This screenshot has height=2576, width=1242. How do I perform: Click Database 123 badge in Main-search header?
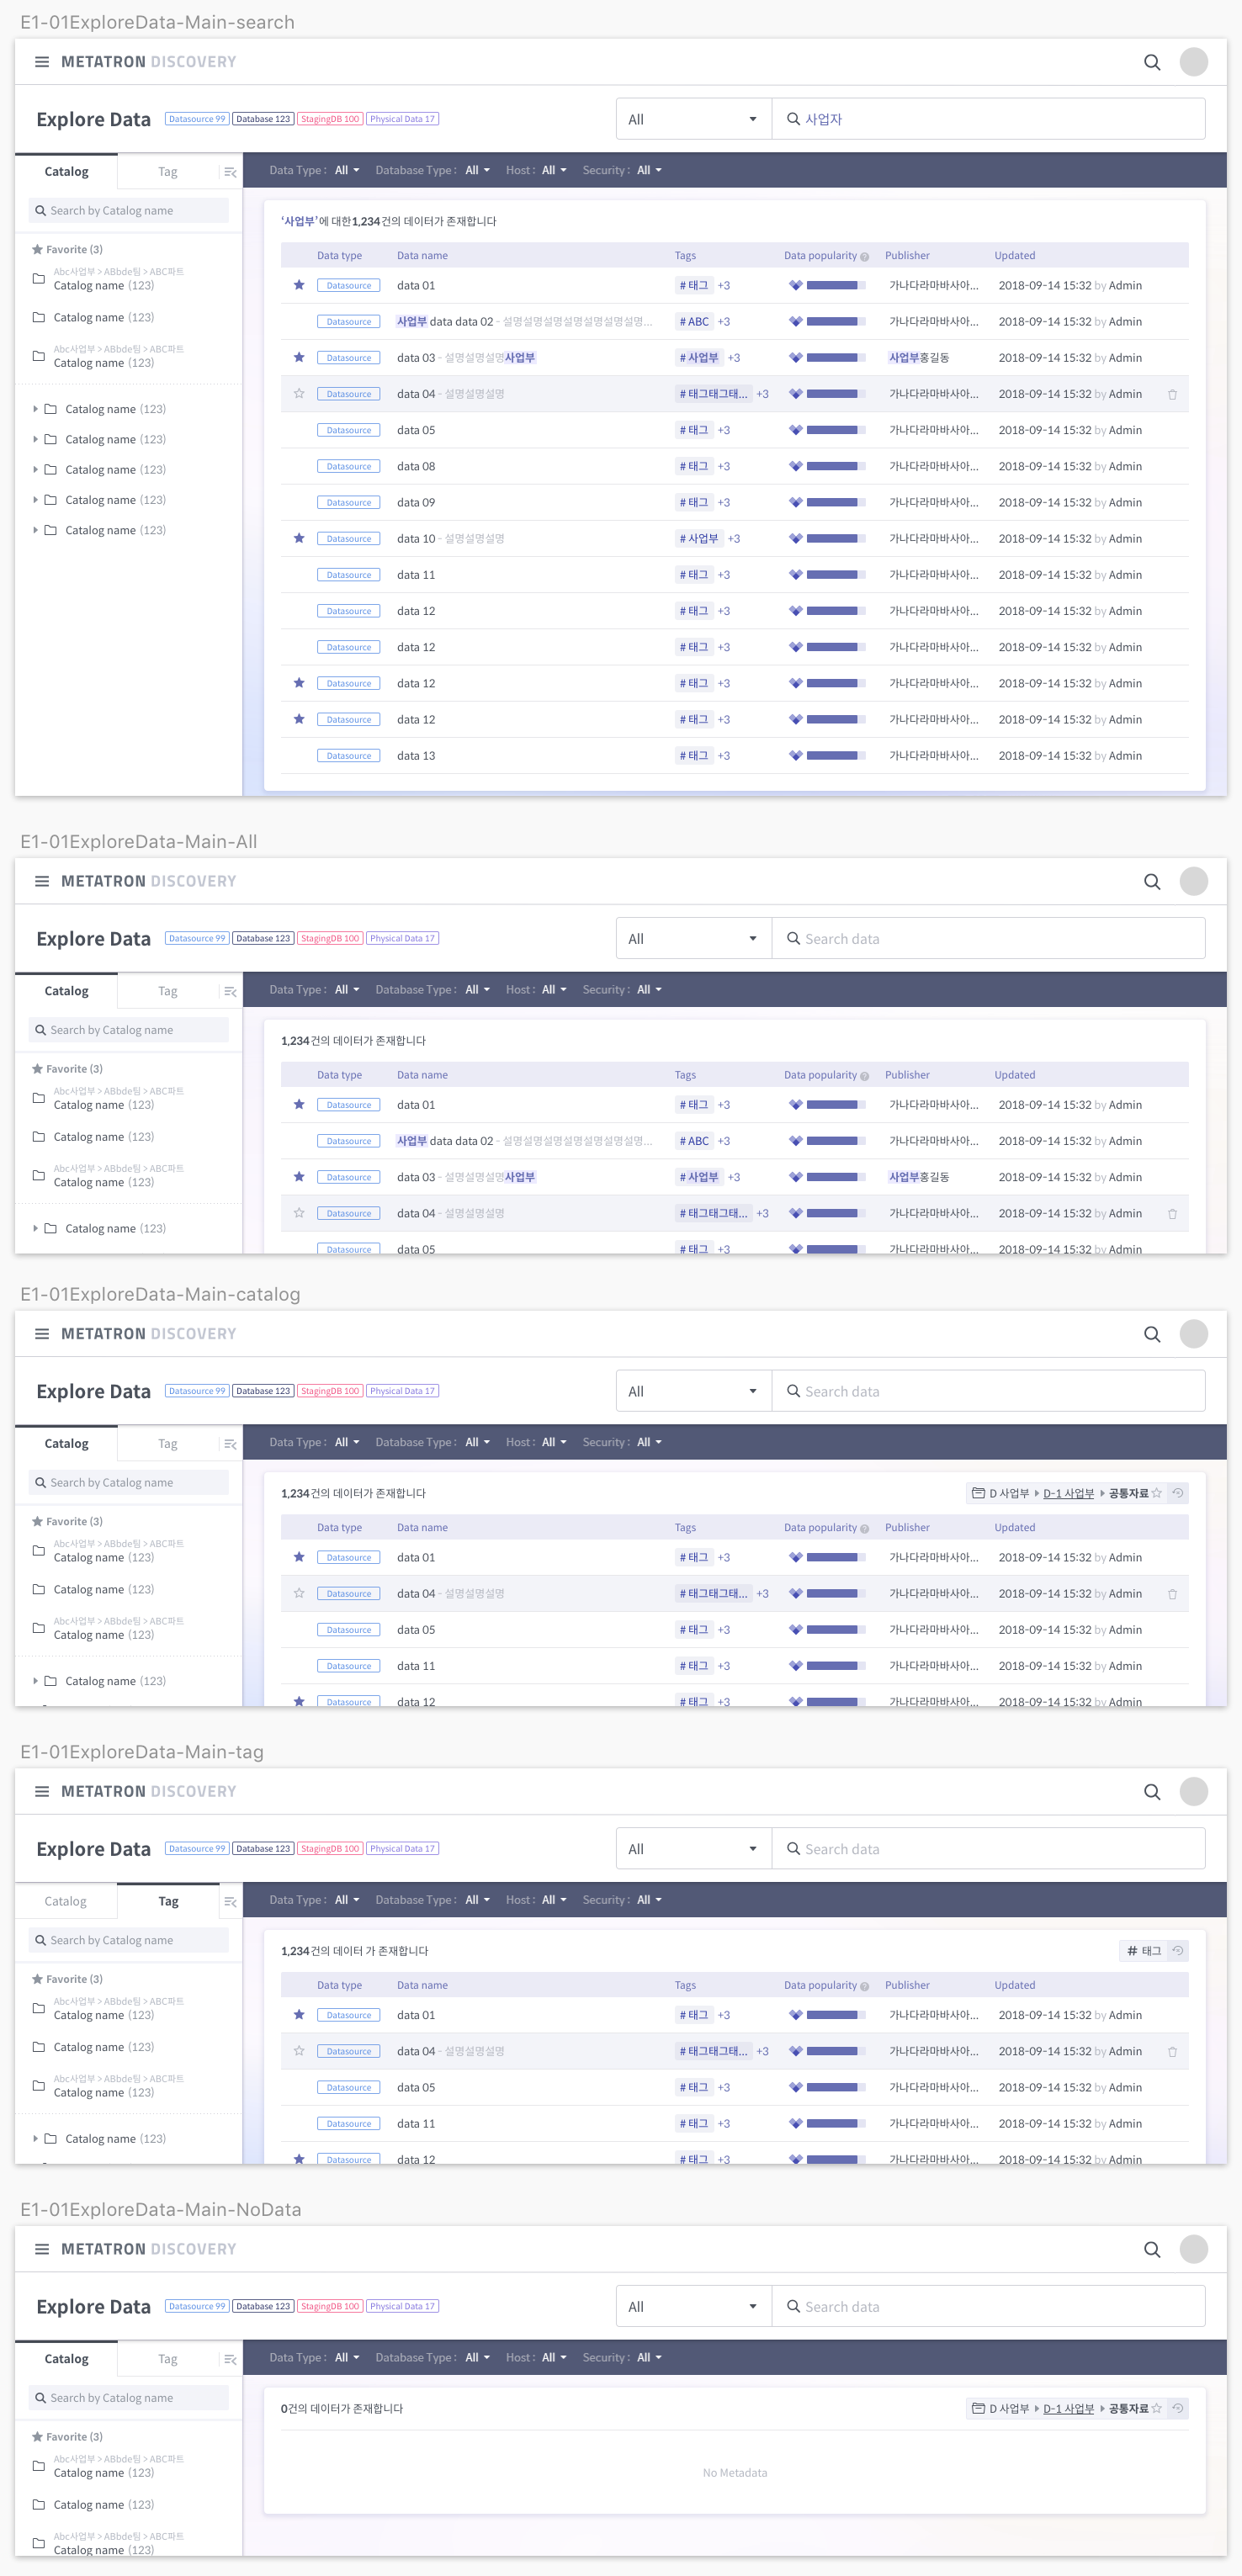(263, 119)
